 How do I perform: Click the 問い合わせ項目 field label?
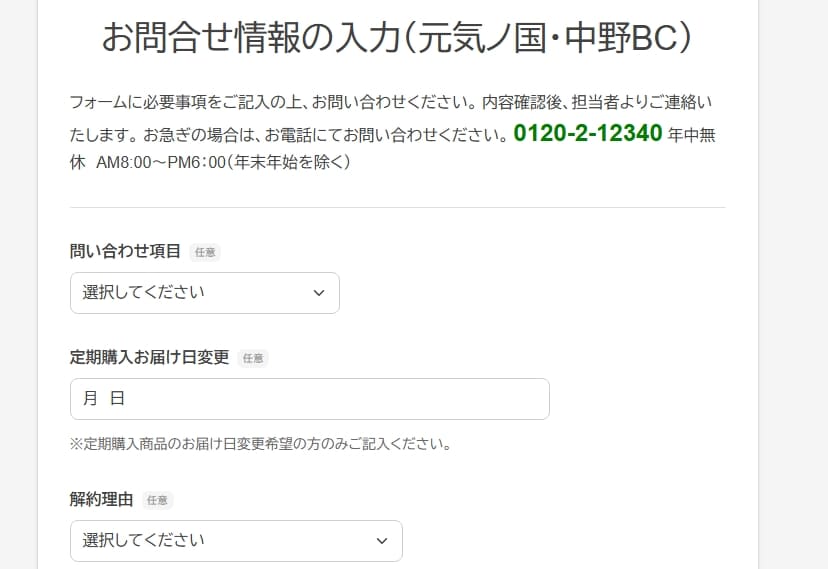pos(125,251)
